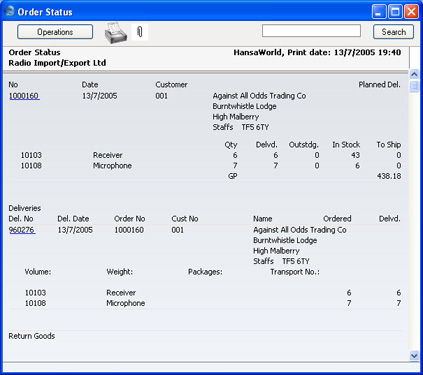Viewport: 423px width, 375px height.
Task: Open the Operations menu button
Action: [x=55, y=32]
